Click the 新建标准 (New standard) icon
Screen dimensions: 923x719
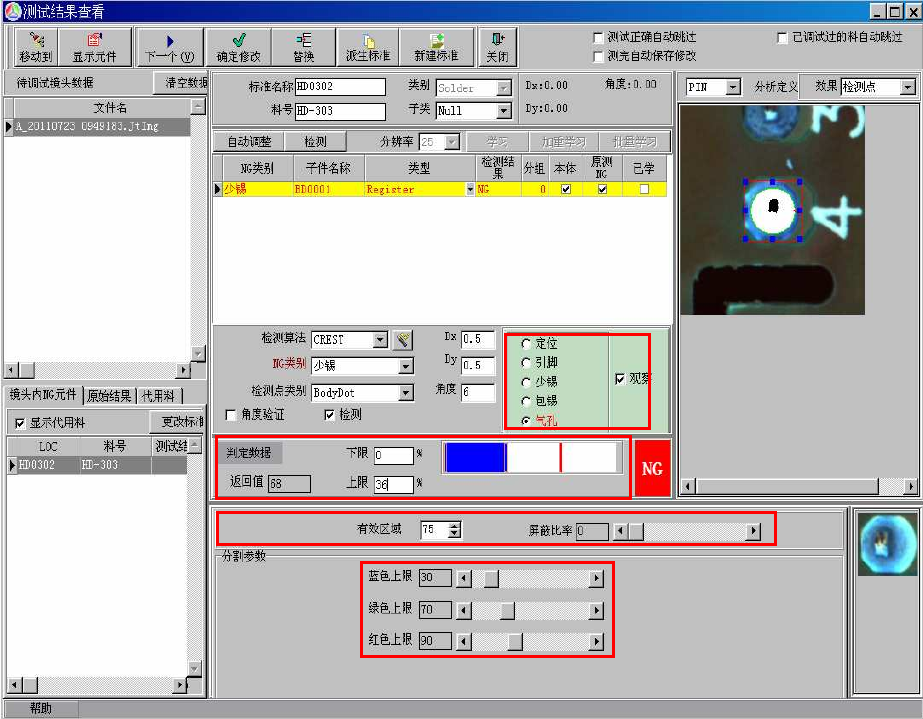436,47
